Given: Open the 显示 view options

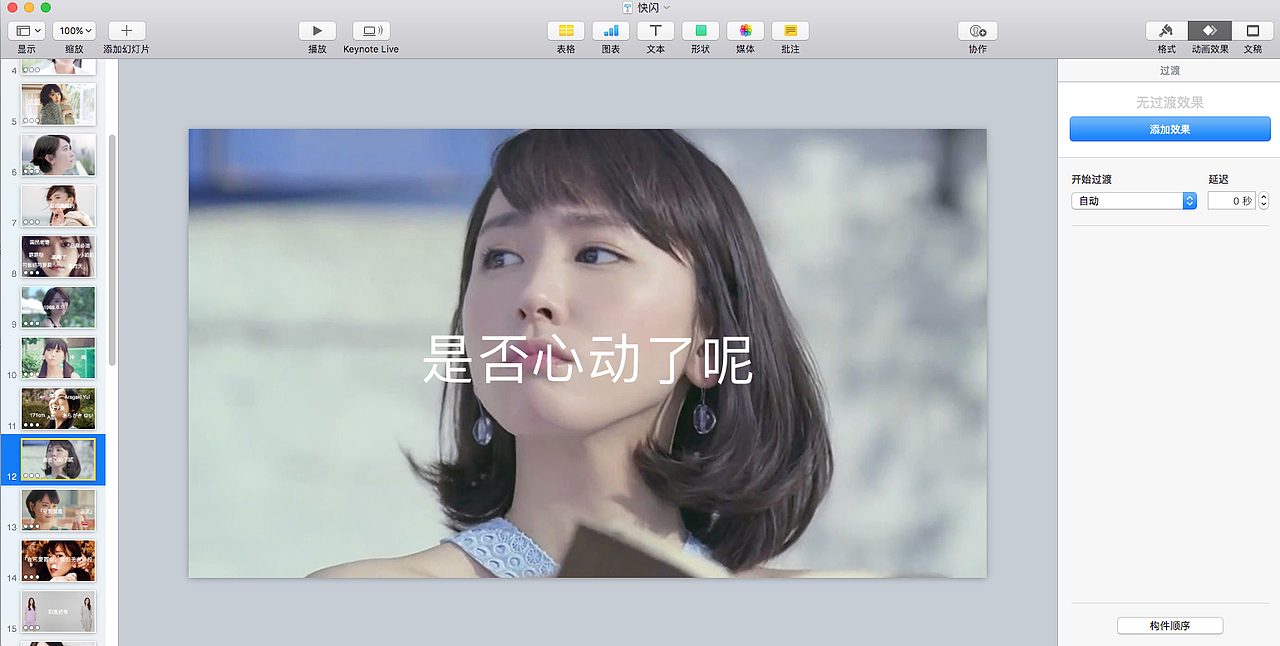Looking at the screenshot, I should point(26,32).
